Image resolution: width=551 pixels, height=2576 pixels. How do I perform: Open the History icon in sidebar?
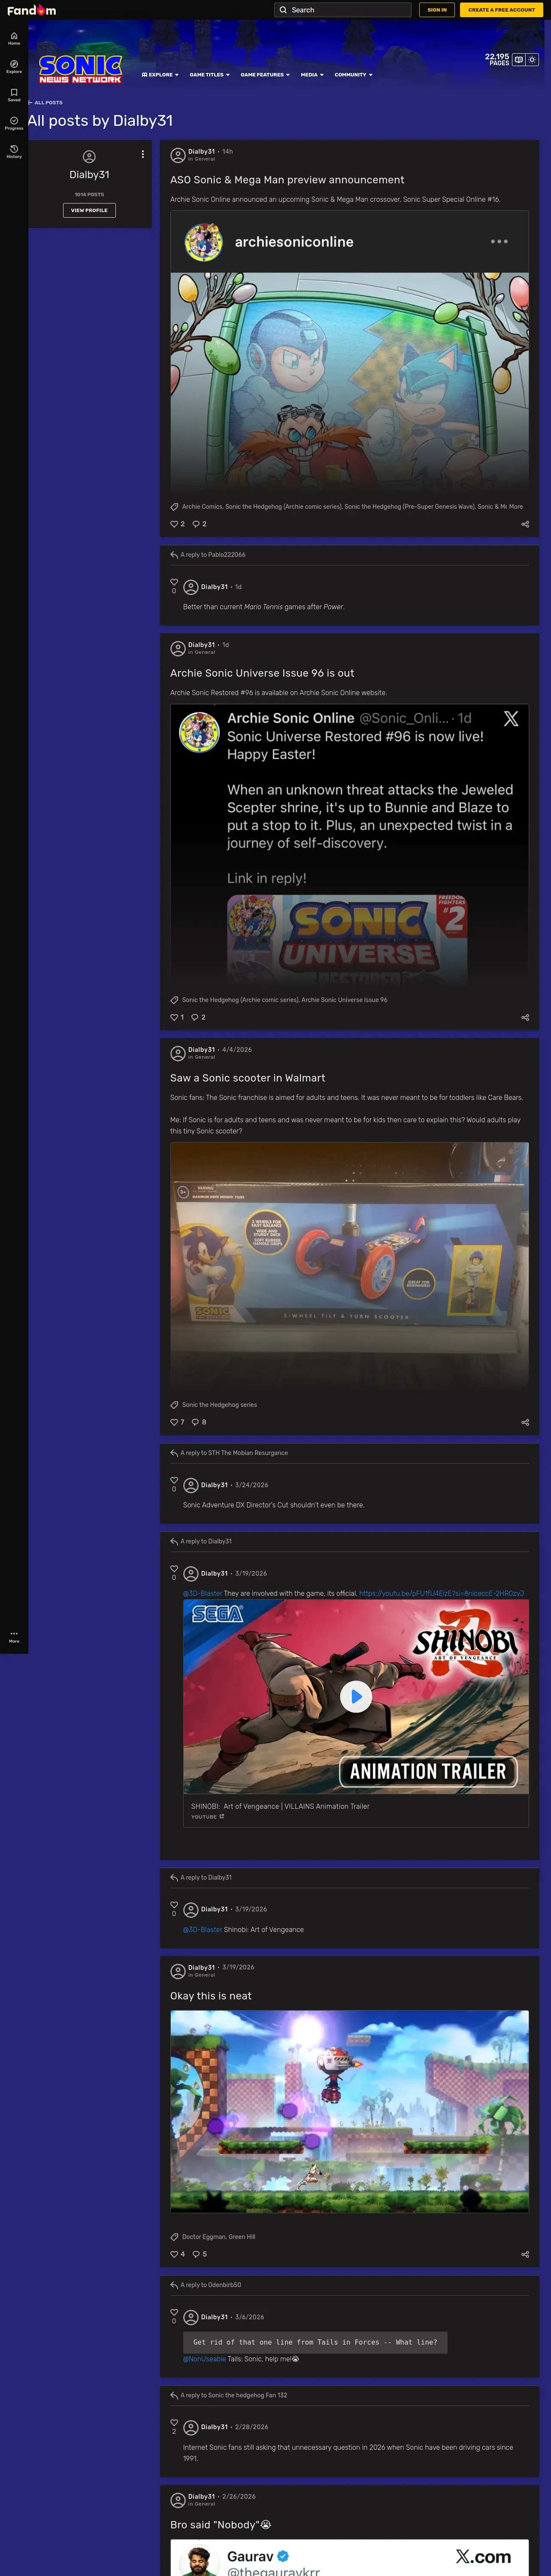click(14, 151)
